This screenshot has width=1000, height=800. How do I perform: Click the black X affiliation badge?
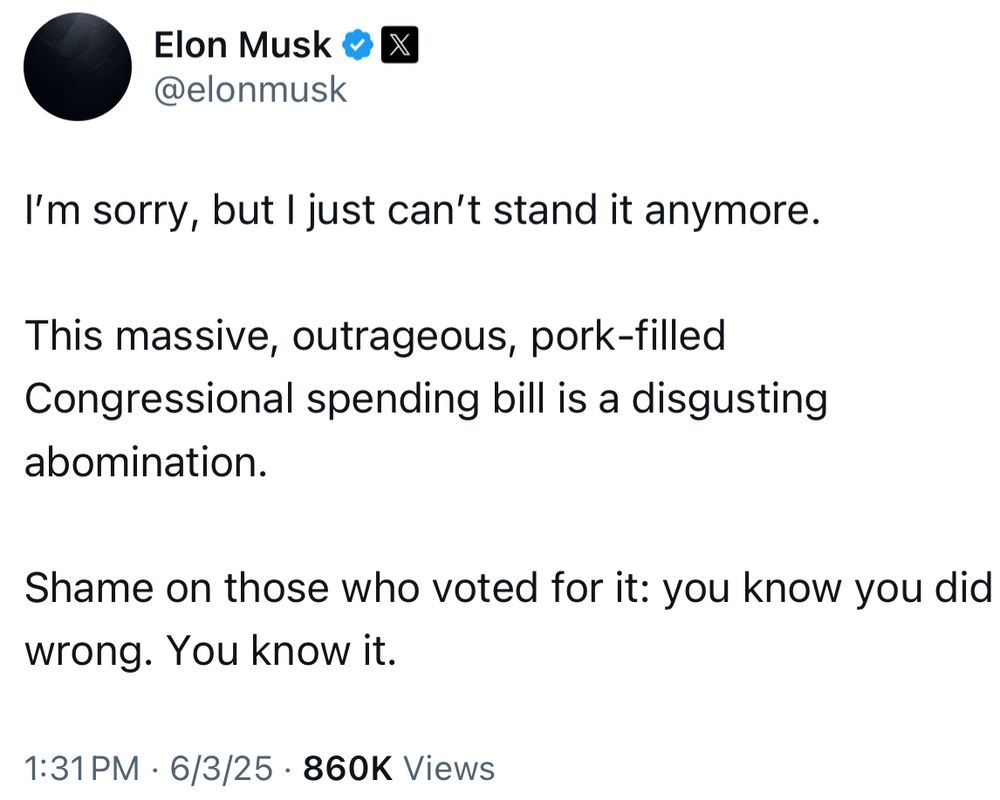click(x=400, y=45)
